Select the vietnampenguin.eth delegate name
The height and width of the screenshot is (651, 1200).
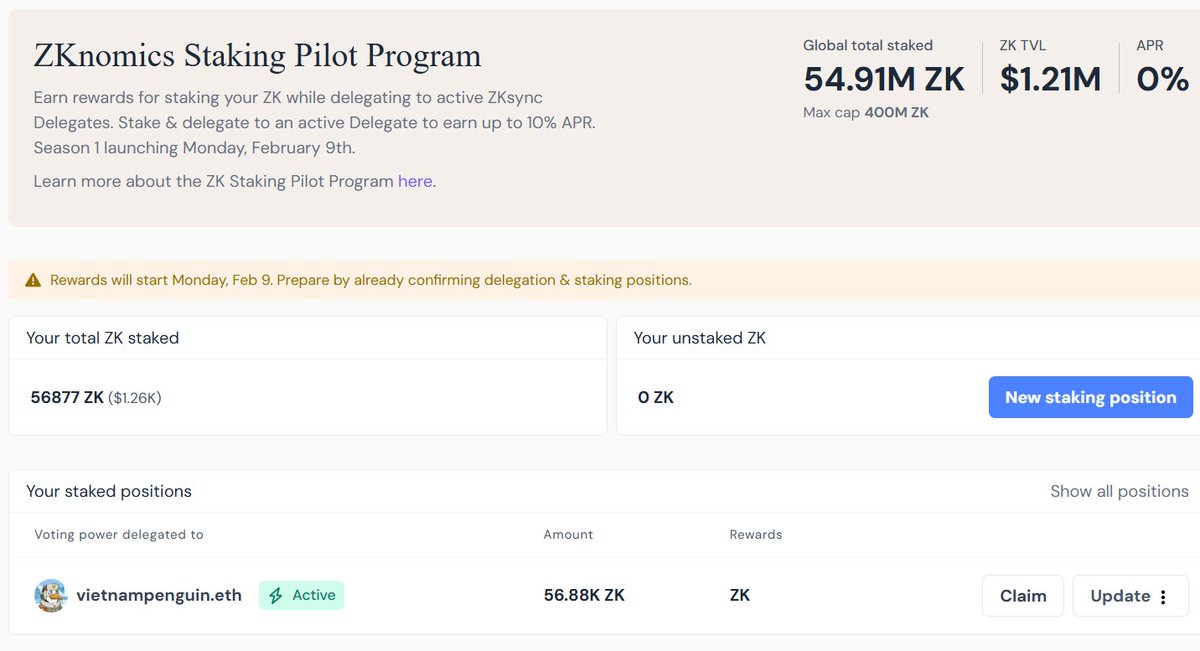[159, 596]
